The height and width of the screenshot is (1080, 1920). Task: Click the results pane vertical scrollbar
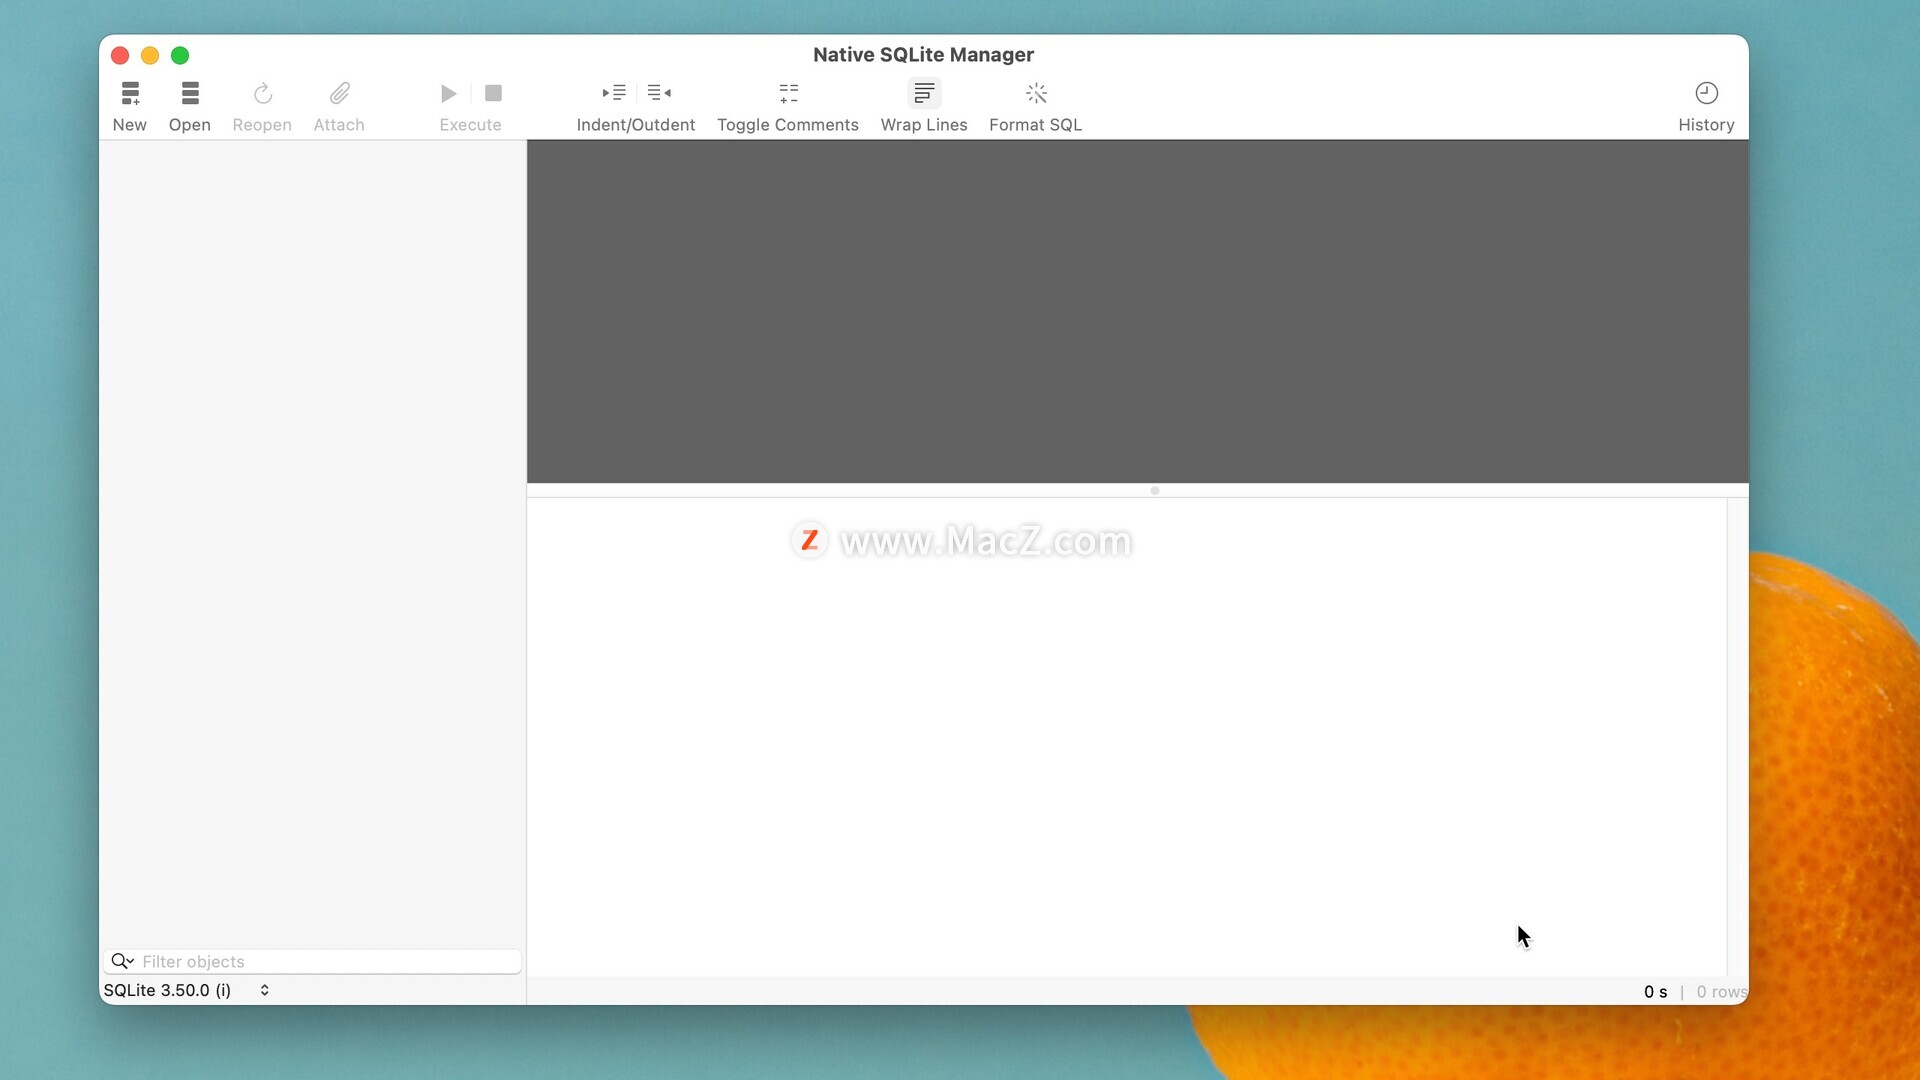tap(1737, 736)
